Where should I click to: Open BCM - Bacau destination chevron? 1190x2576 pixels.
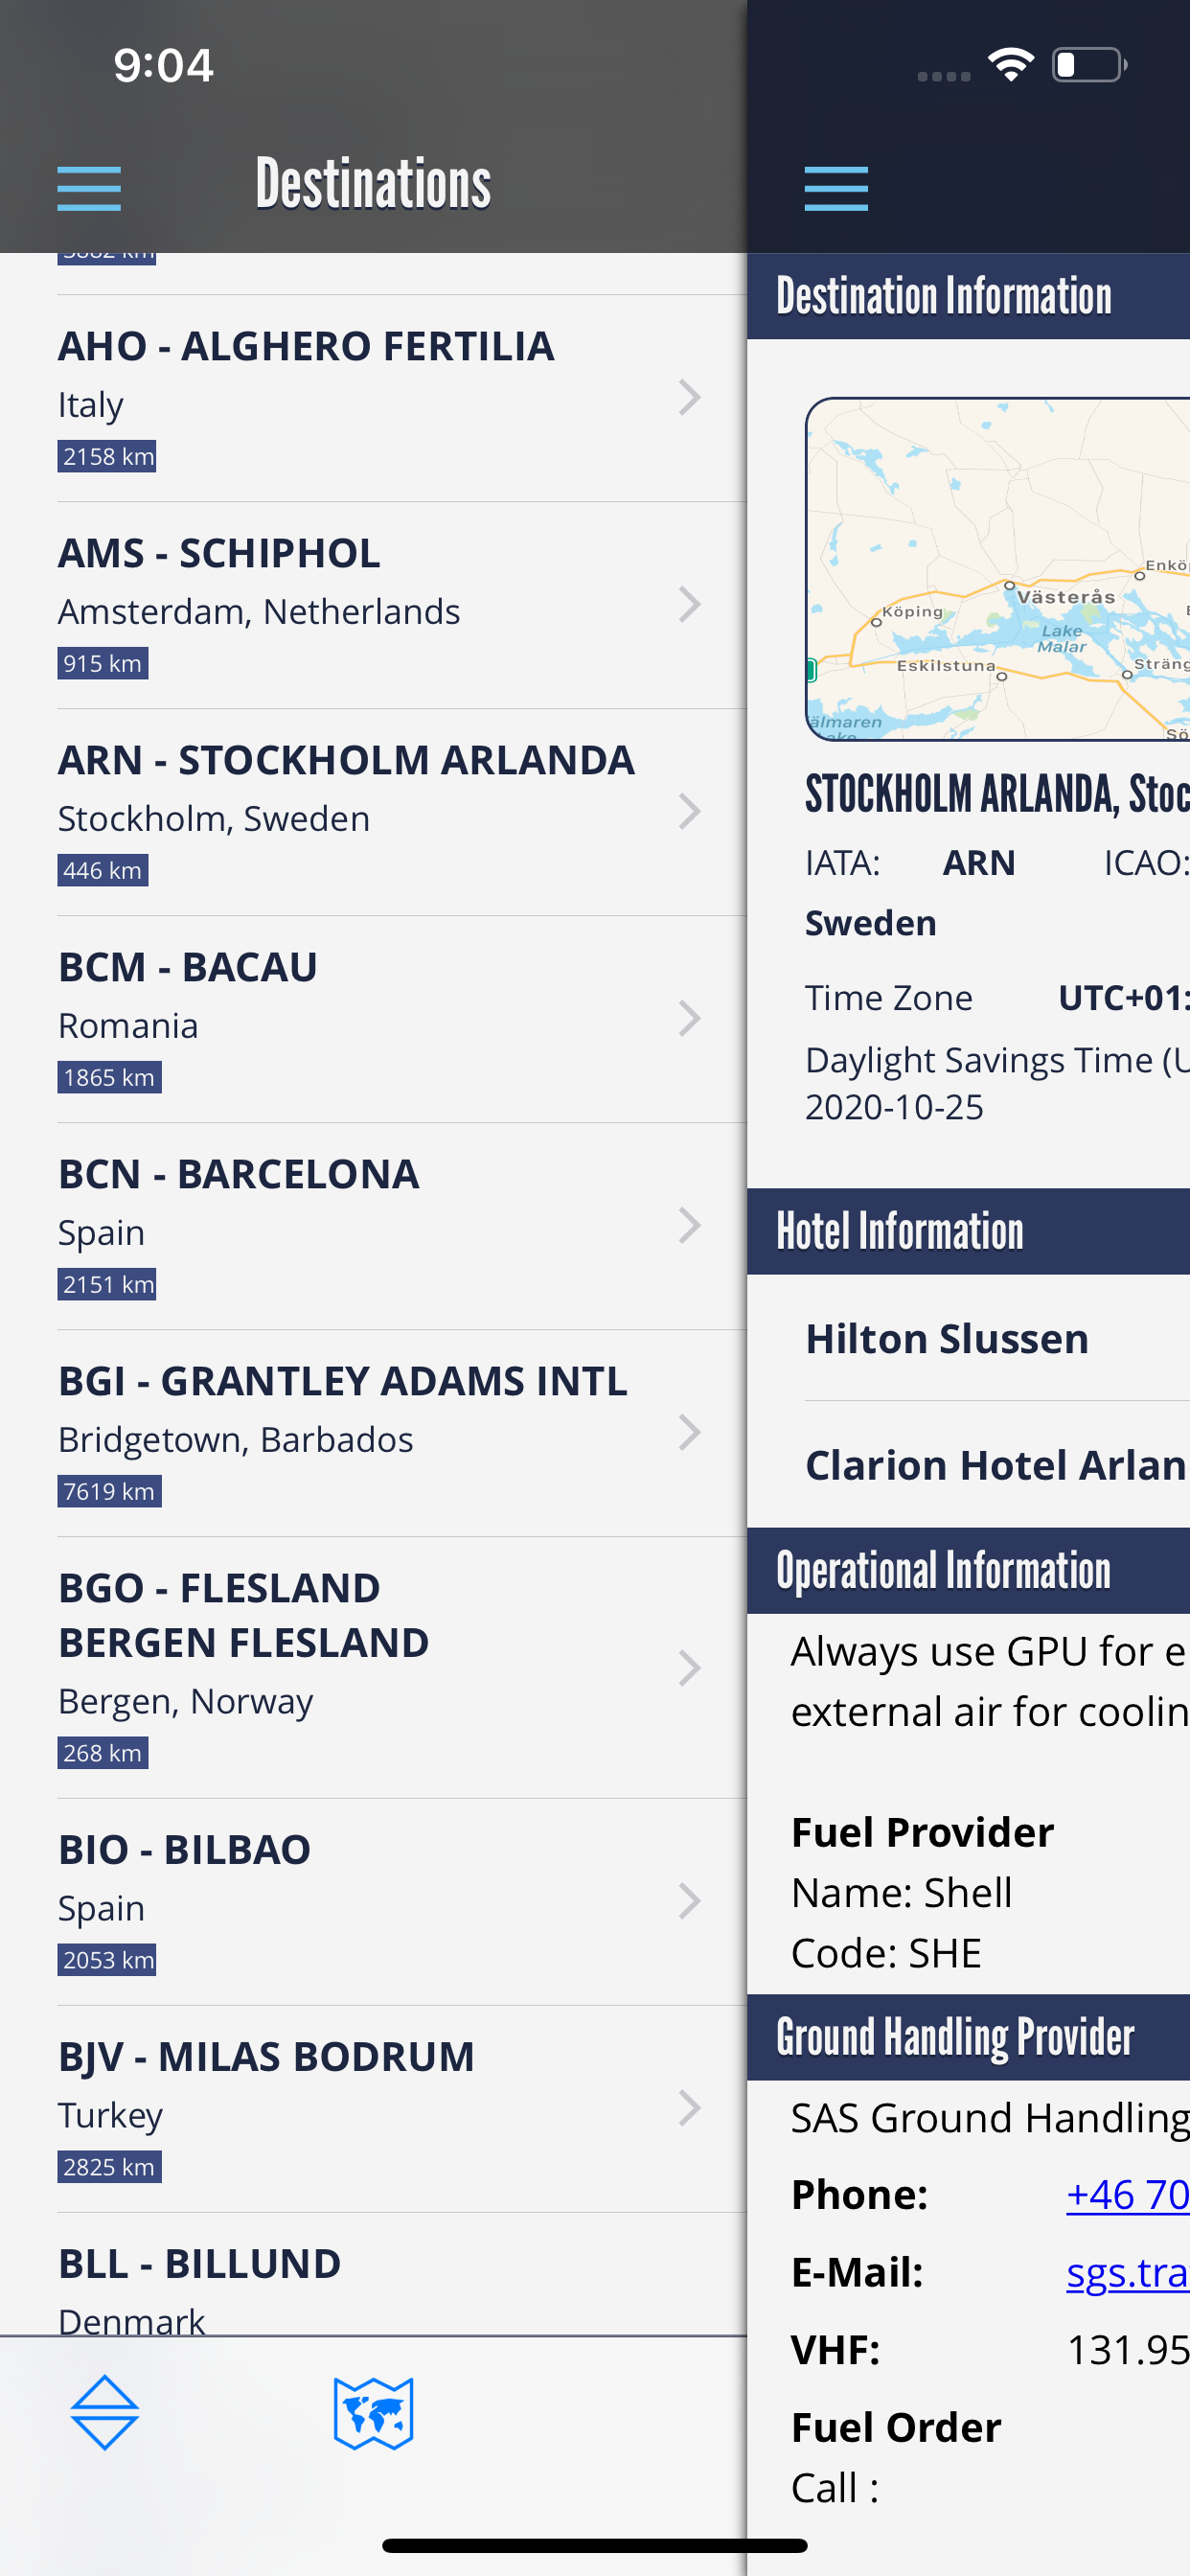coord(689,1019)
